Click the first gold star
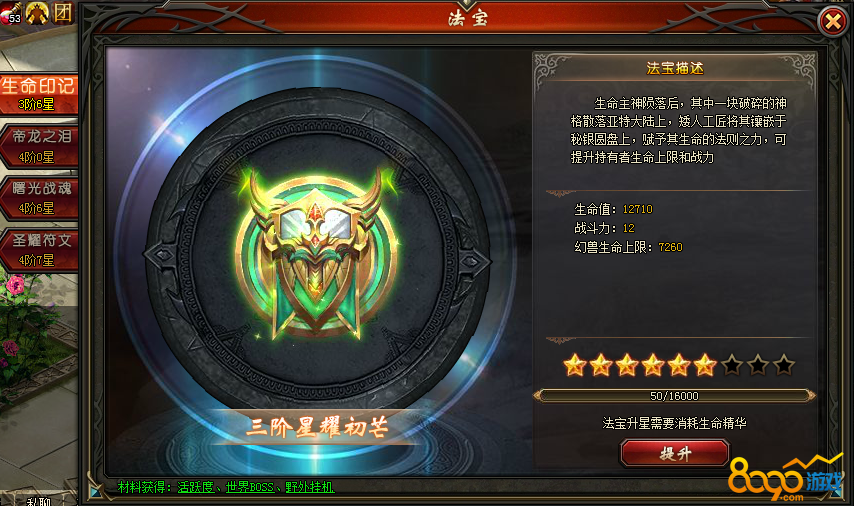Image resolution: width=854 pixels, height=506 pixels. pos(575,365)
